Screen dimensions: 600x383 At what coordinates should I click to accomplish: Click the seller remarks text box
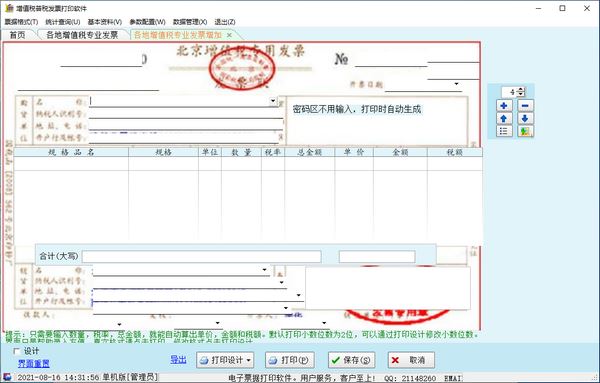[388, 288]
